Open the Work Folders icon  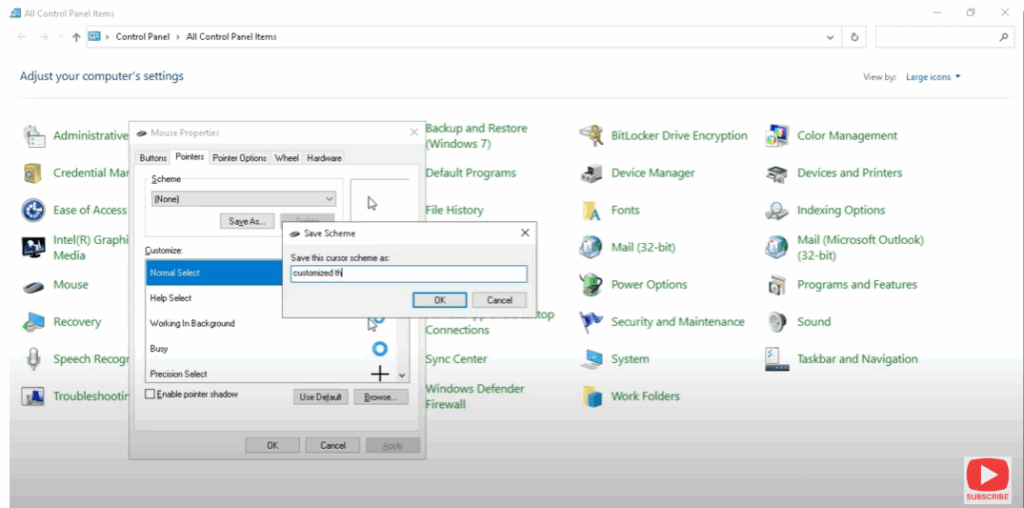591,396
